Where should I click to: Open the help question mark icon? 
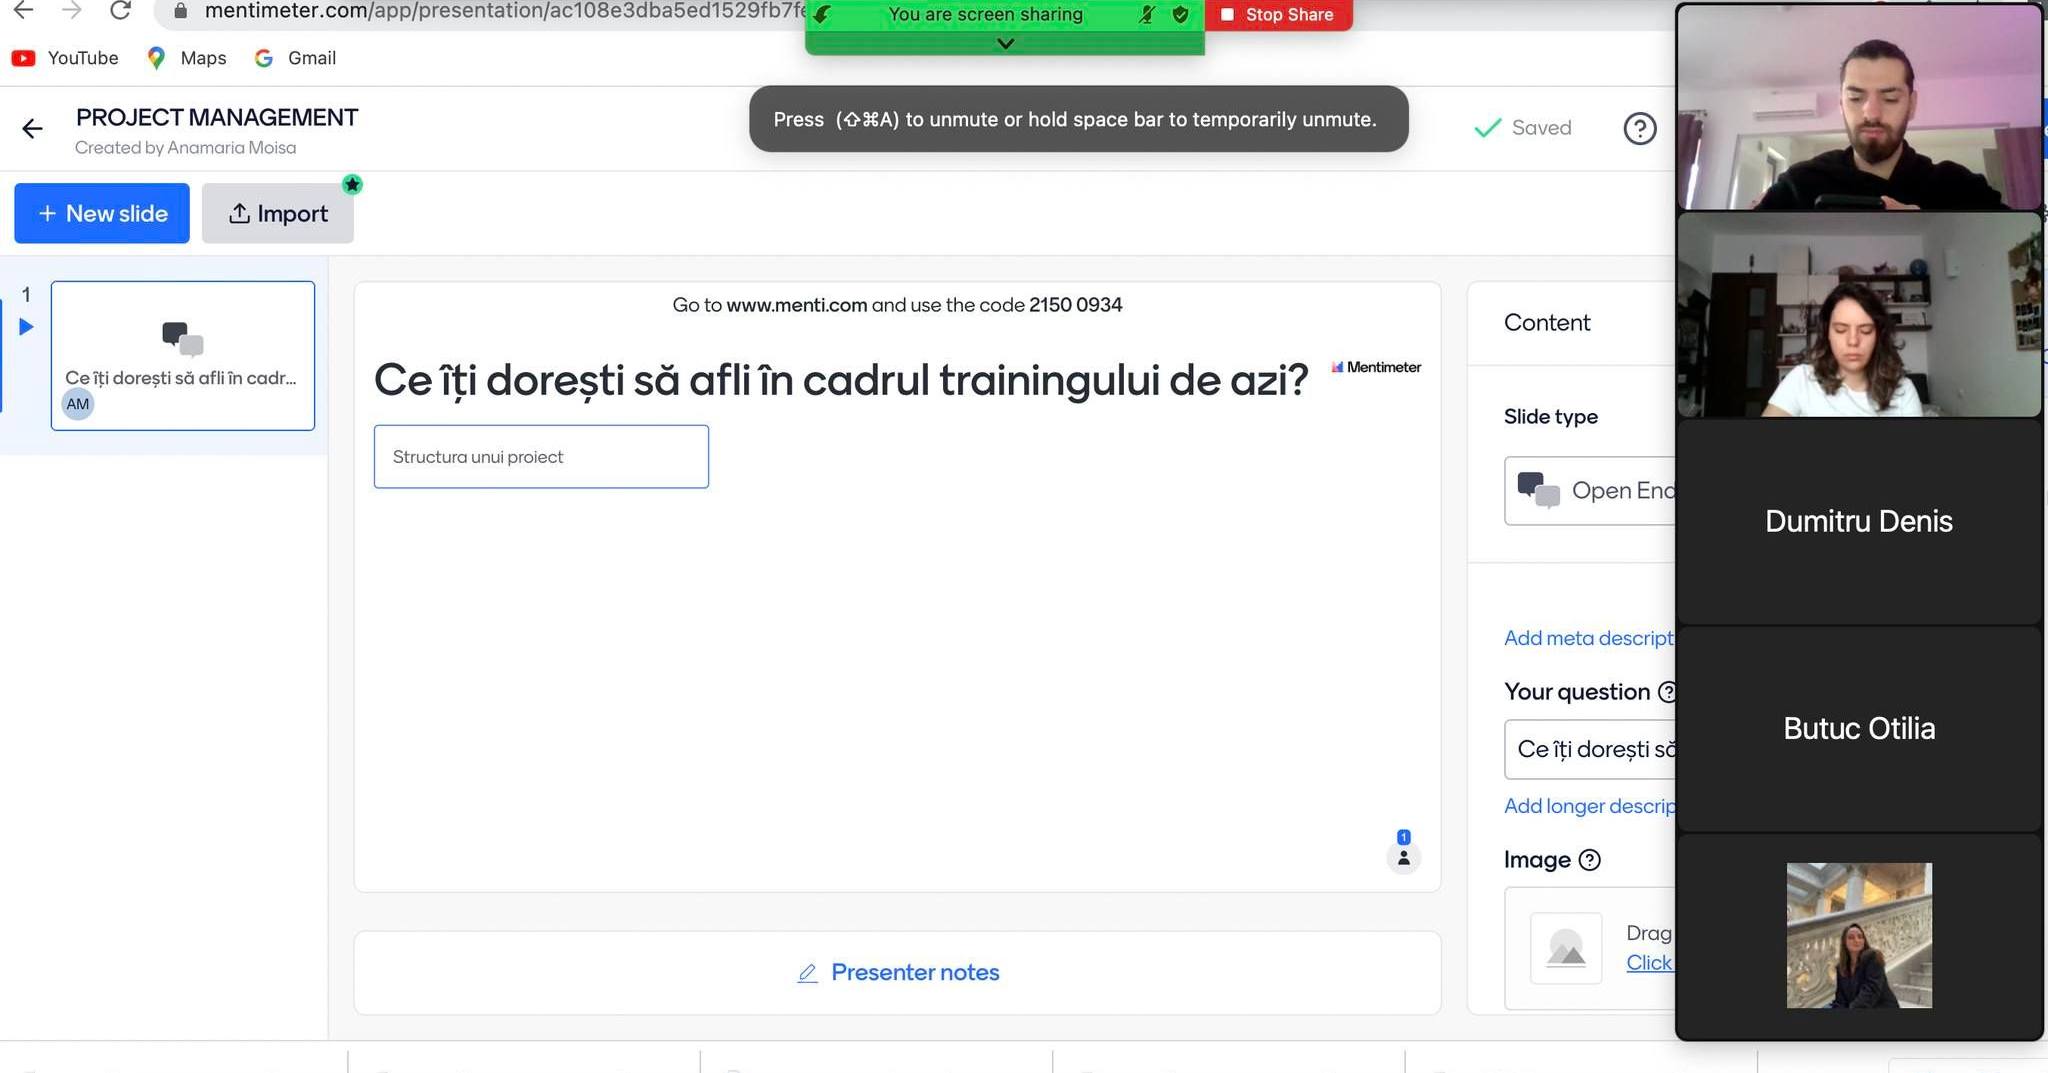tap(1639, 129)
